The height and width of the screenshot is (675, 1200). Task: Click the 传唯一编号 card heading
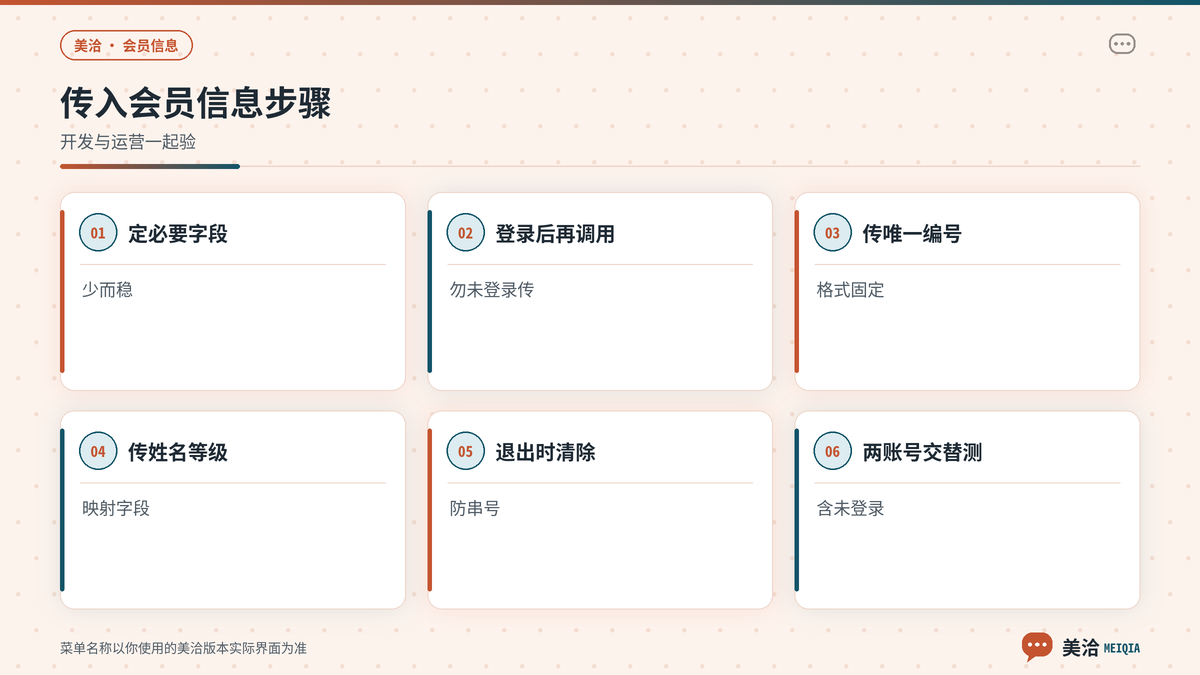tap(912, 234)
